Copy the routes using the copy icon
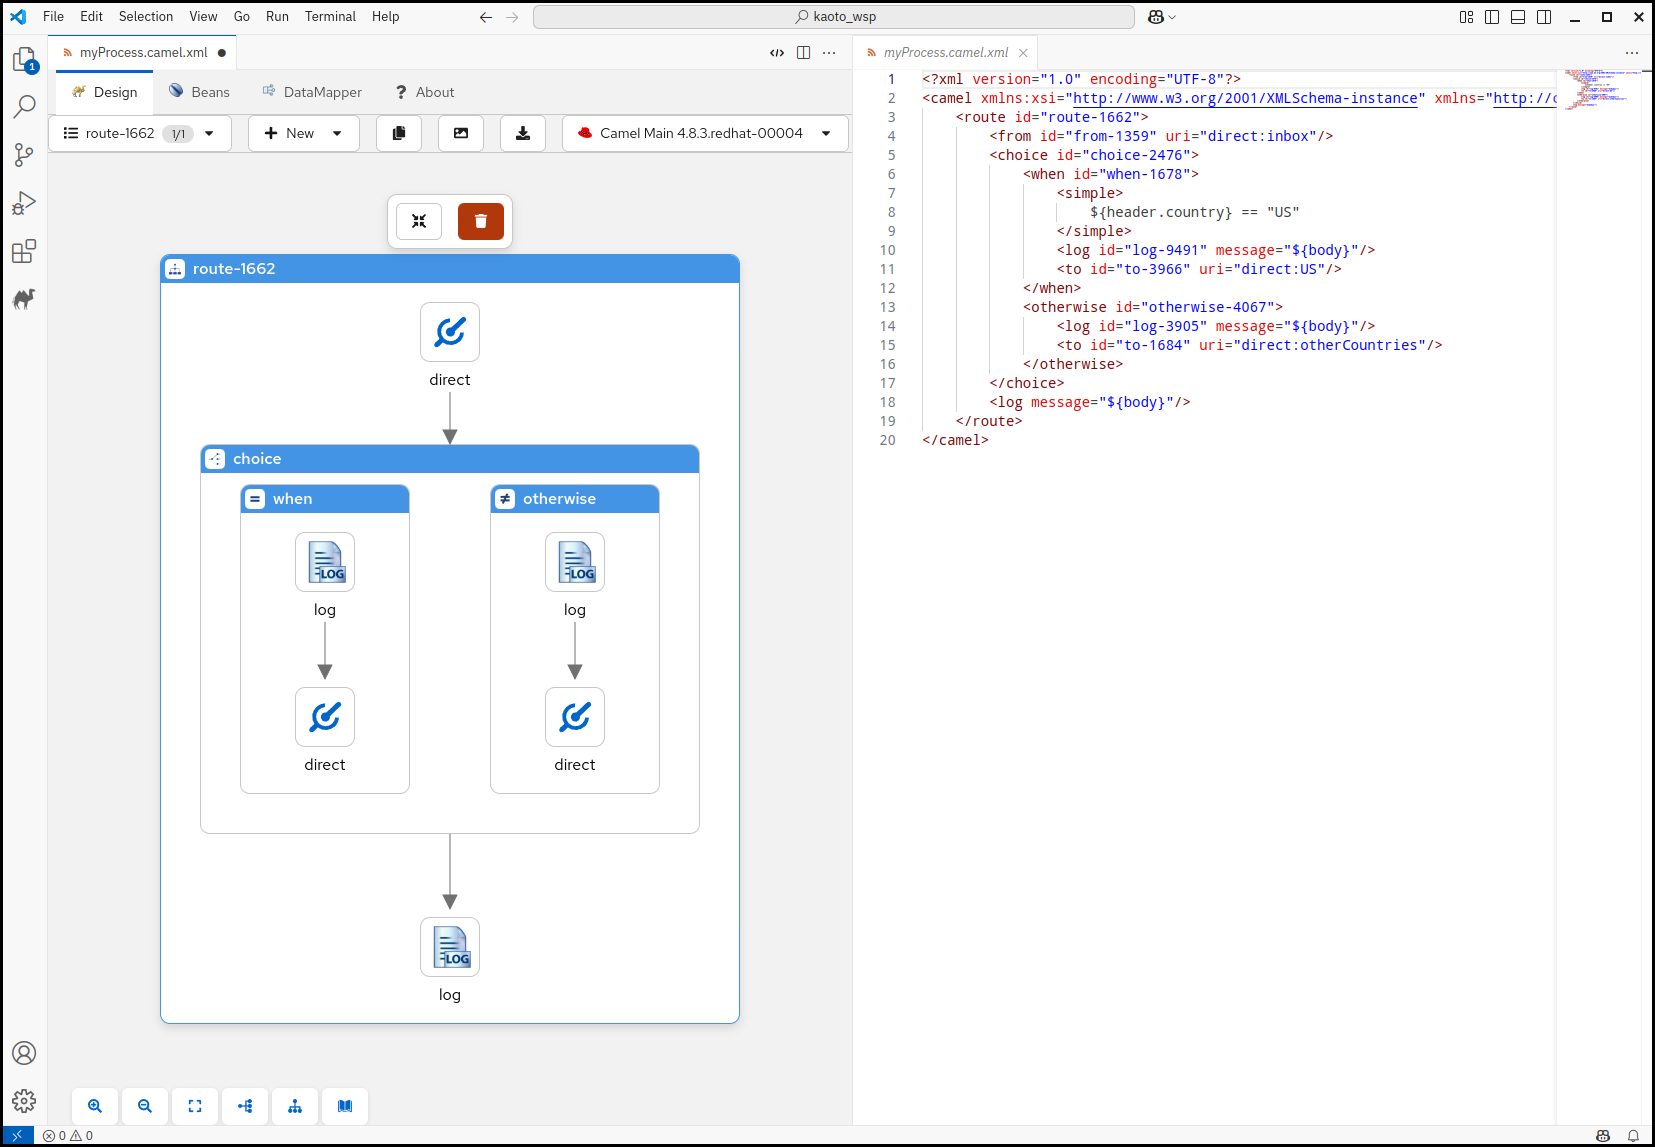This screenshot has width=1655, height=1147. 398,133
